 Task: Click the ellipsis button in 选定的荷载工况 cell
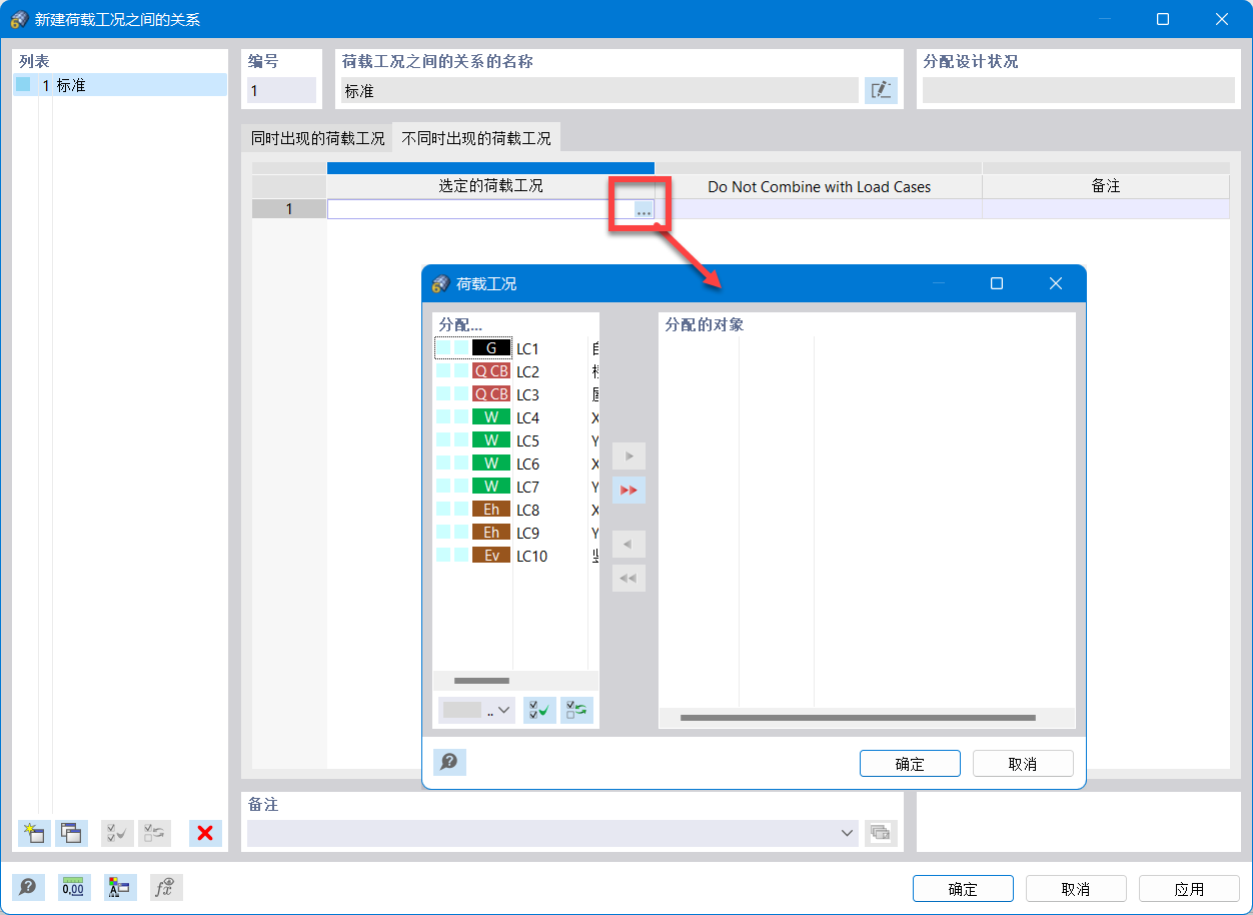tap(644, 210)
